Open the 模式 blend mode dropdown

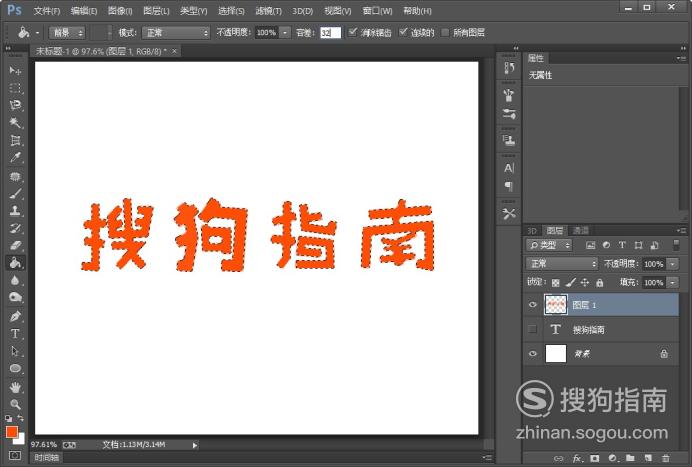(x=176, y=33)
